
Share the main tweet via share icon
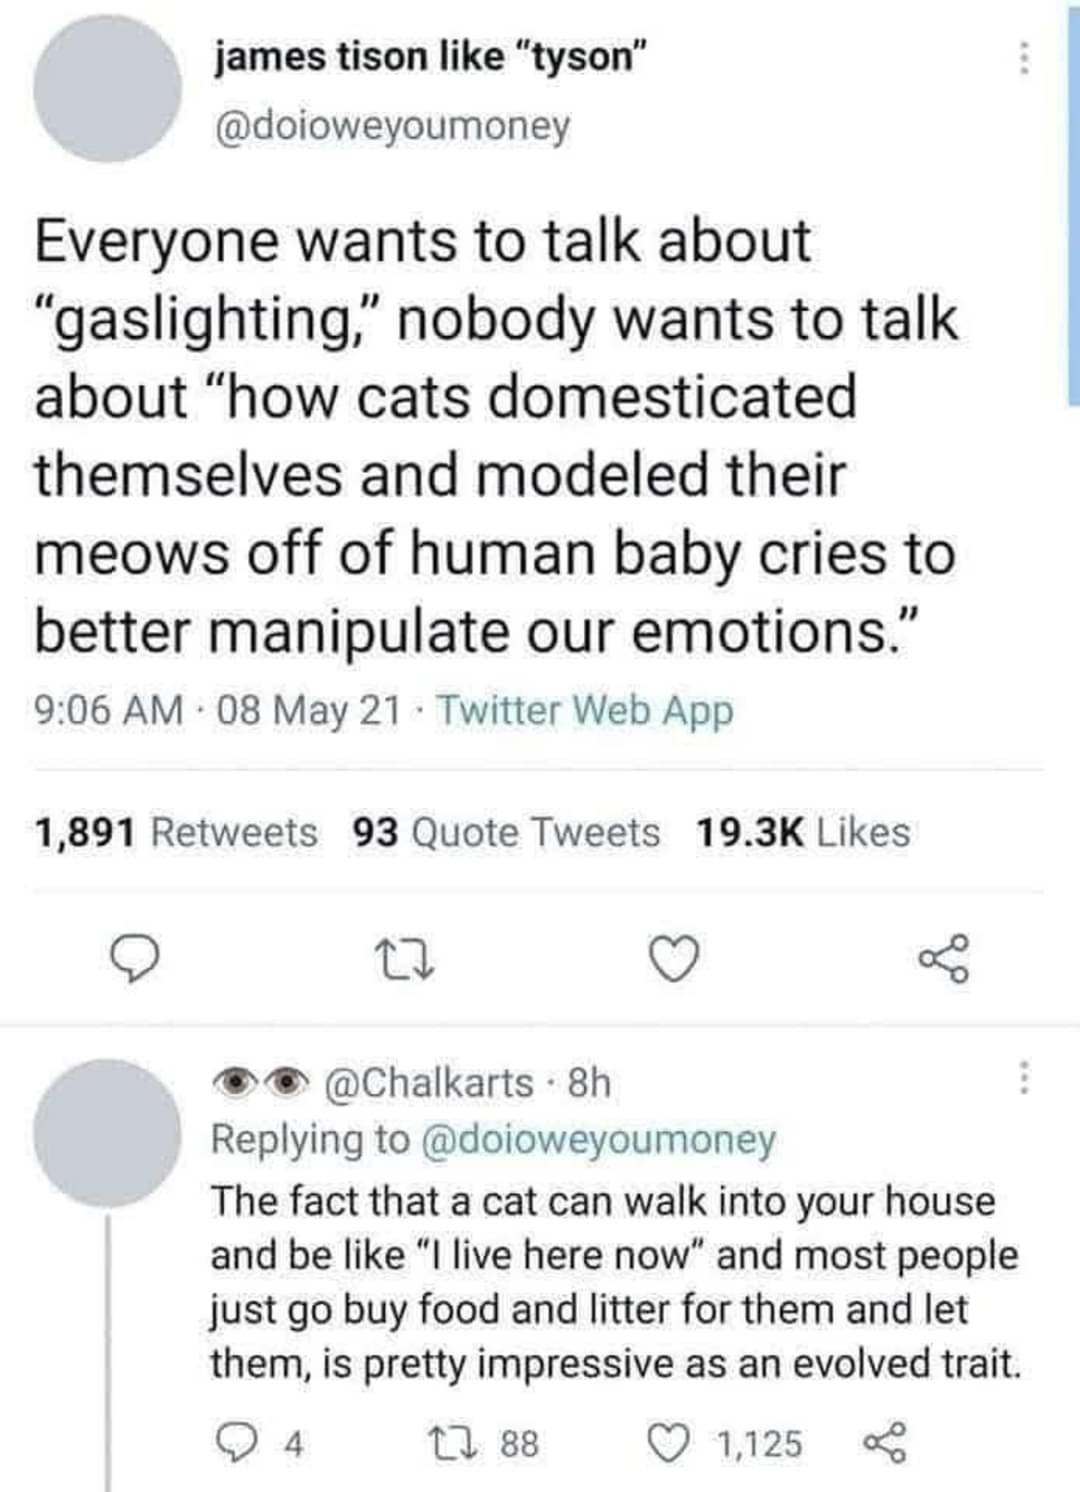(945, 960)
